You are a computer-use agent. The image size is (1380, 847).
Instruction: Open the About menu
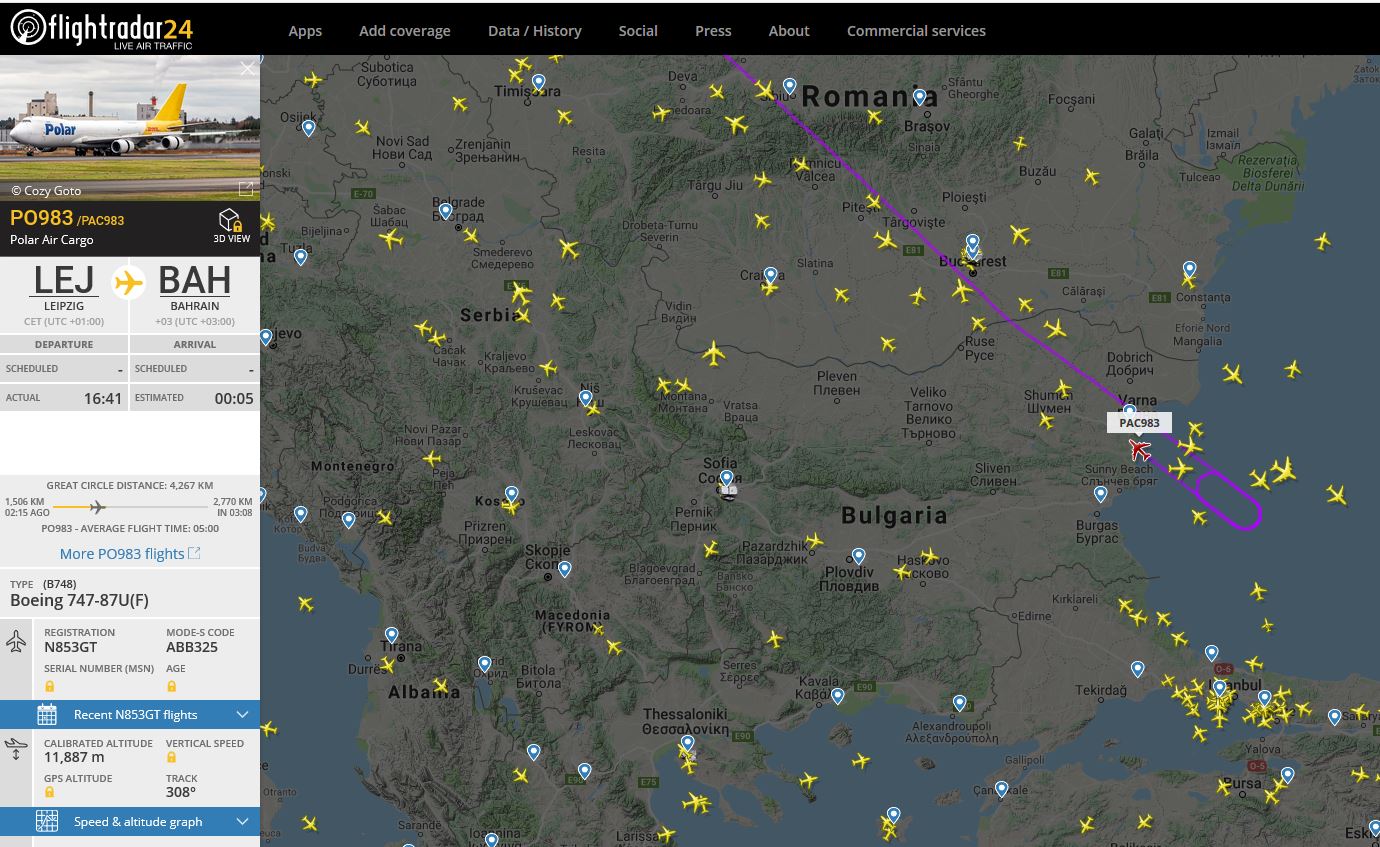789,31
